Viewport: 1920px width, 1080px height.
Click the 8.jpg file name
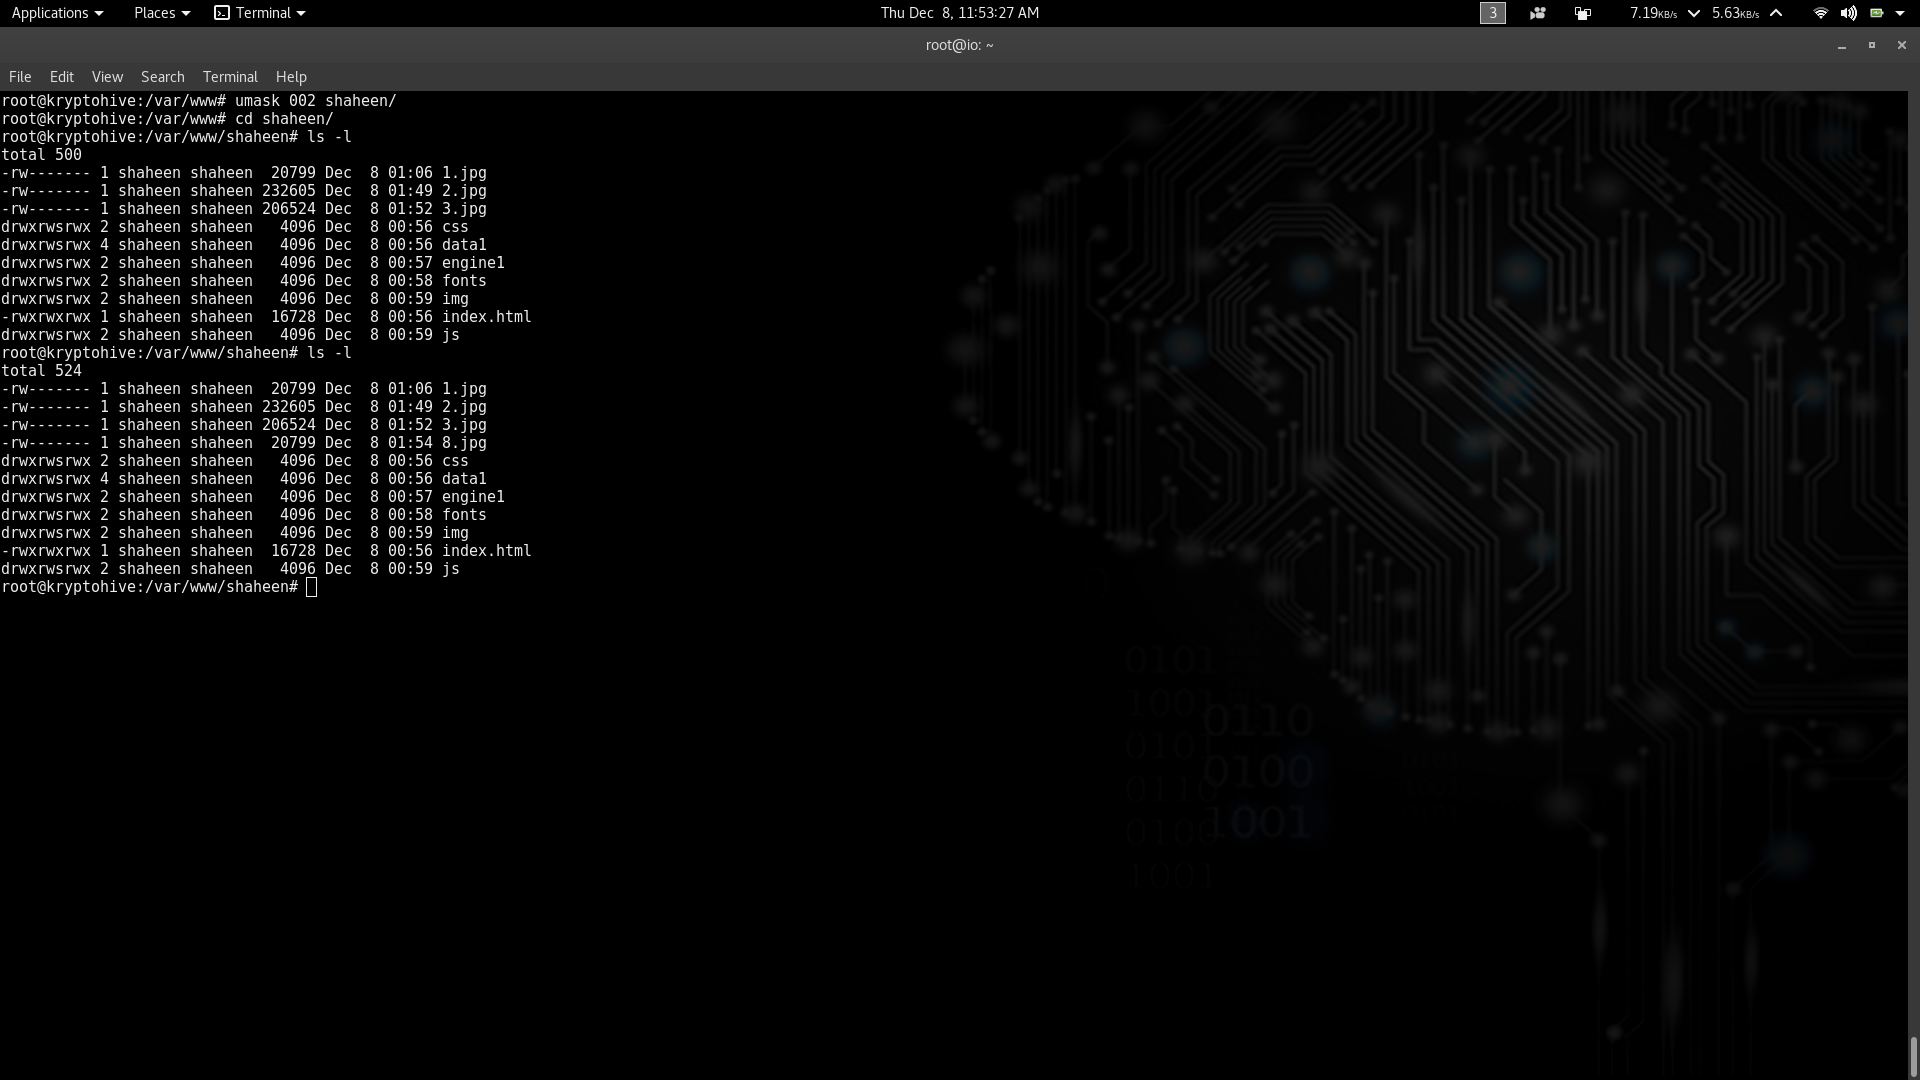click(x=464, y=443)
